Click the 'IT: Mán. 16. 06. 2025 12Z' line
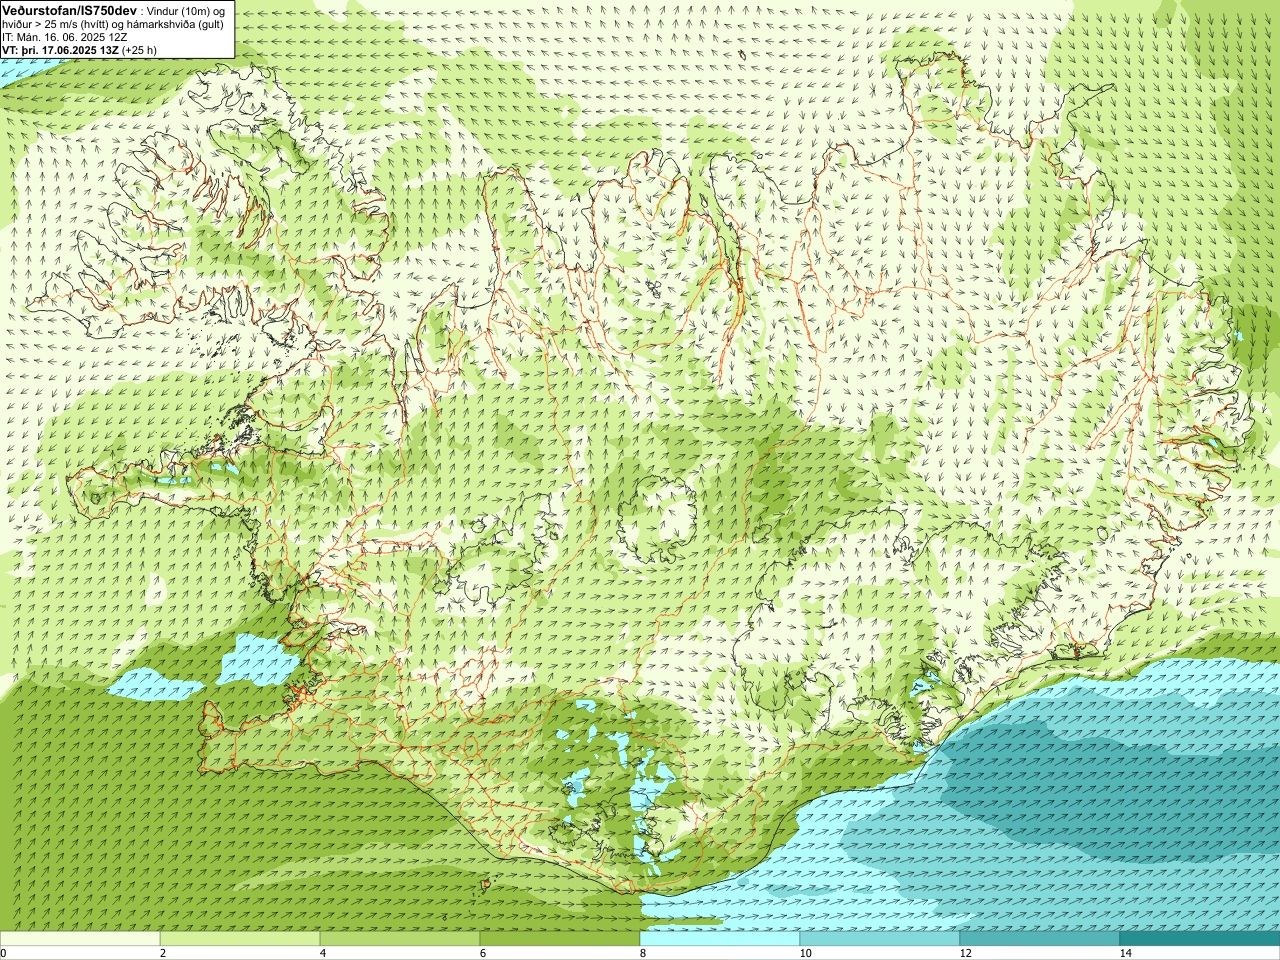The width and height of the screenshot is (1280, 960). 64,37
